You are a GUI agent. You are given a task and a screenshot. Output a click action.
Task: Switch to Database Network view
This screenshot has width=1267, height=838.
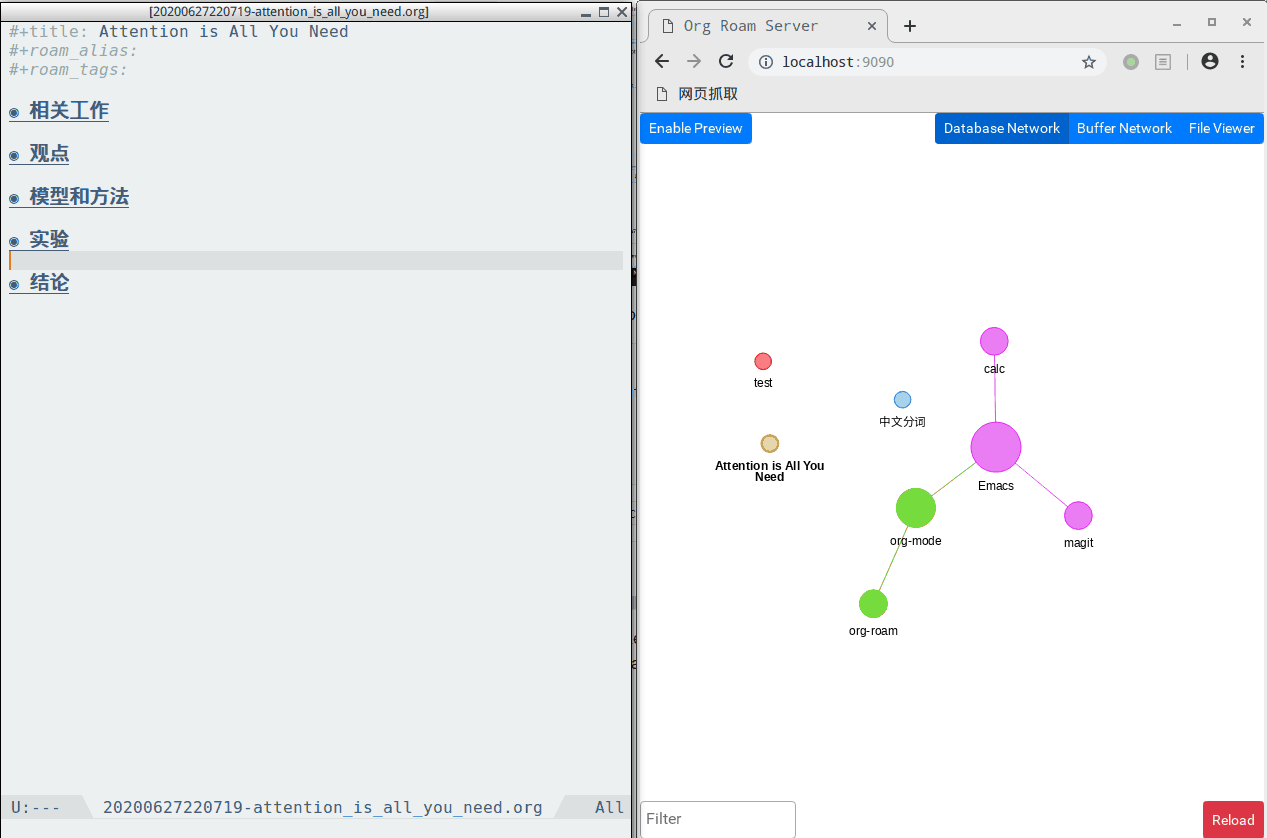pyautogui.click(x=1002, y=128)
